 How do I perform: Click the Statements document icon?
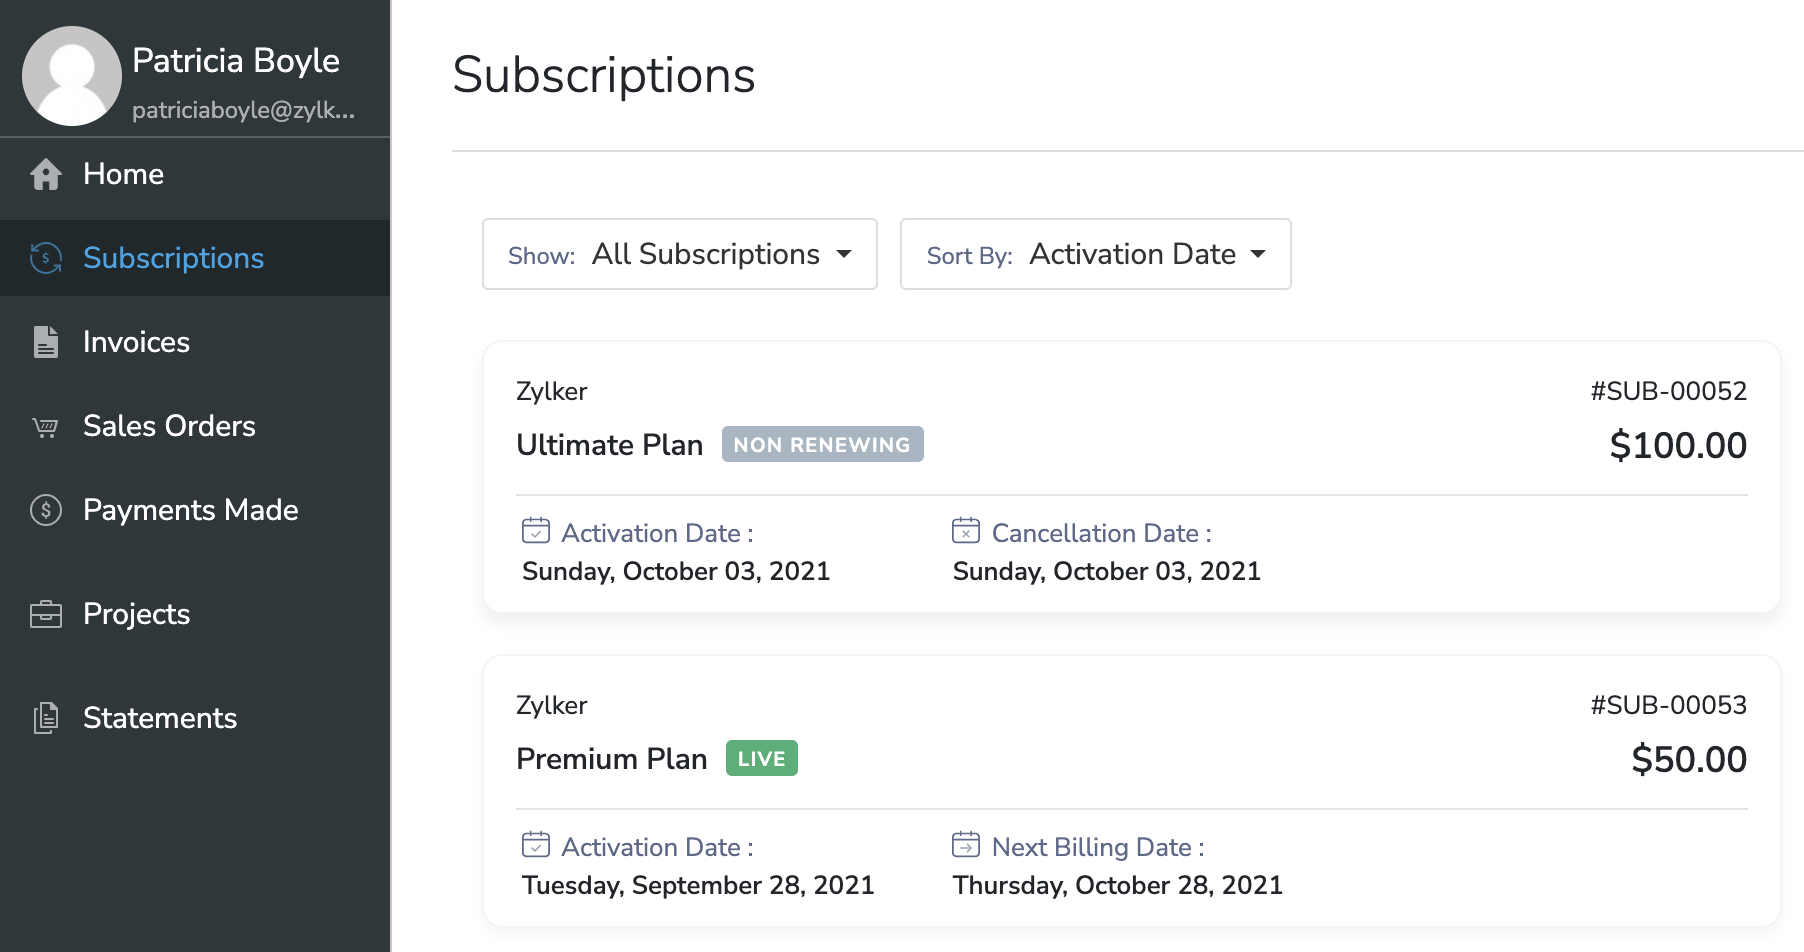46,718
